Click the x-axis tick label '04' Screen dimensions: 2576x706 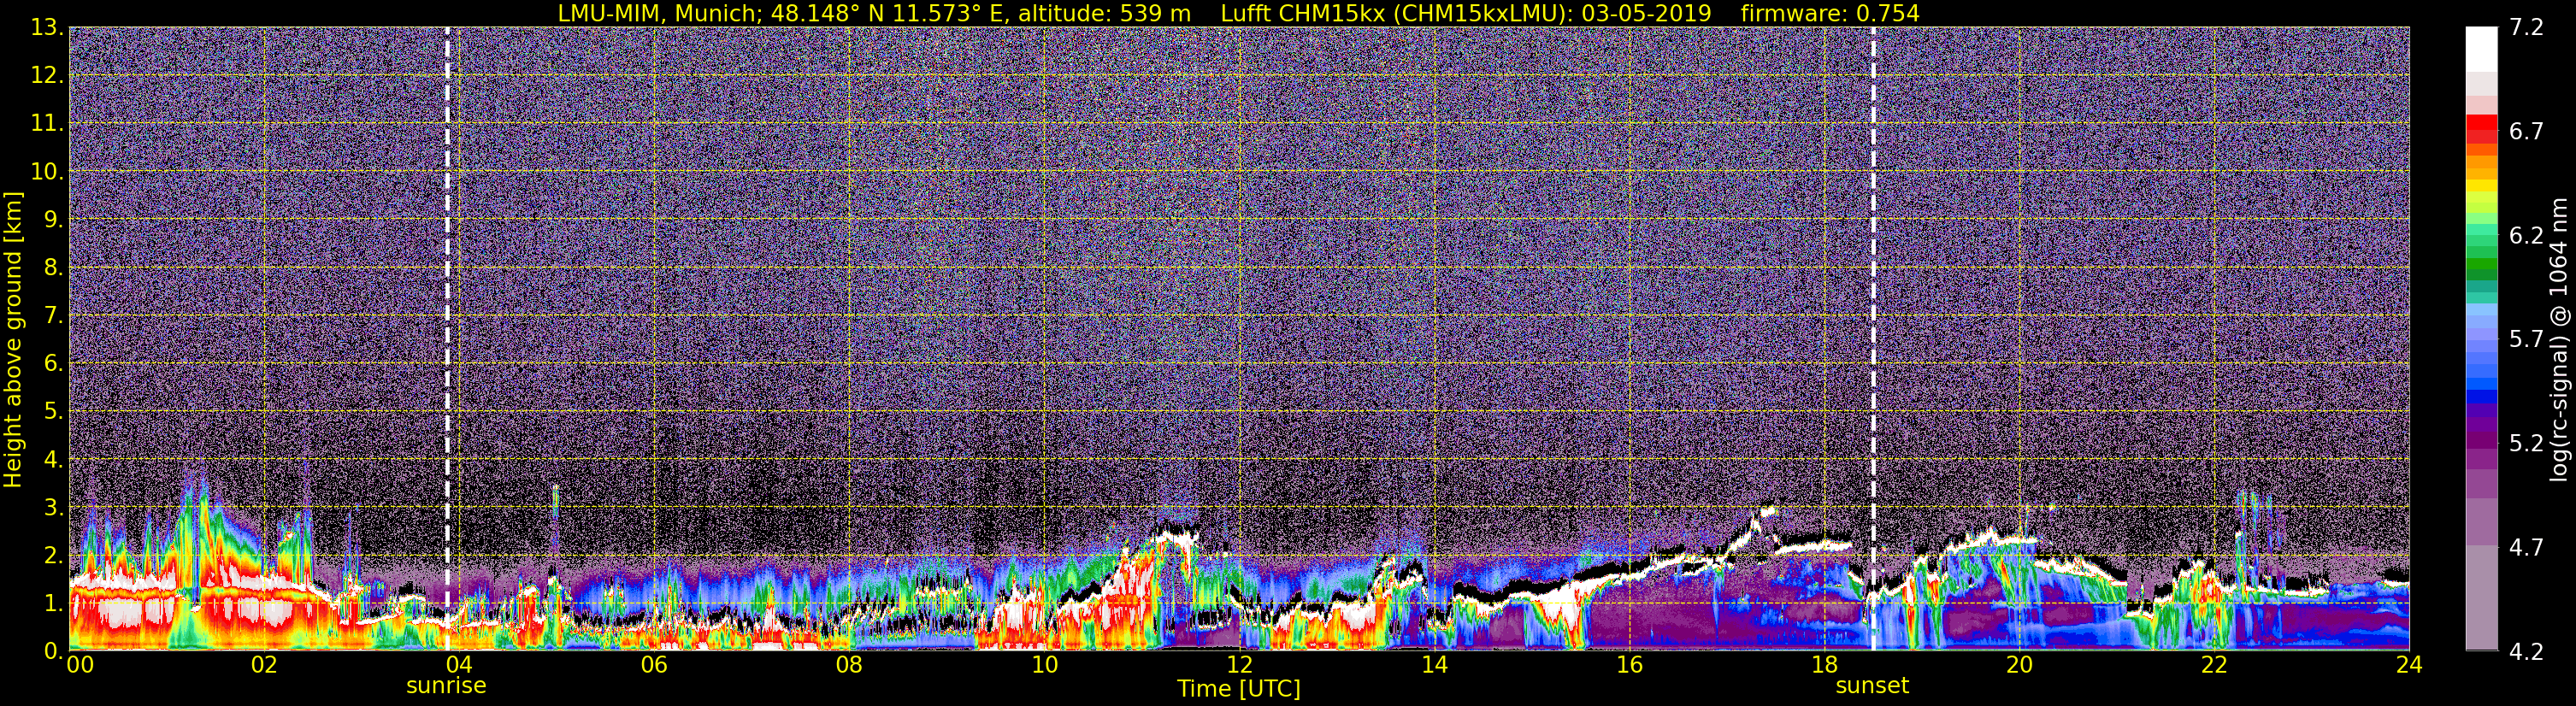pos(459,665)
